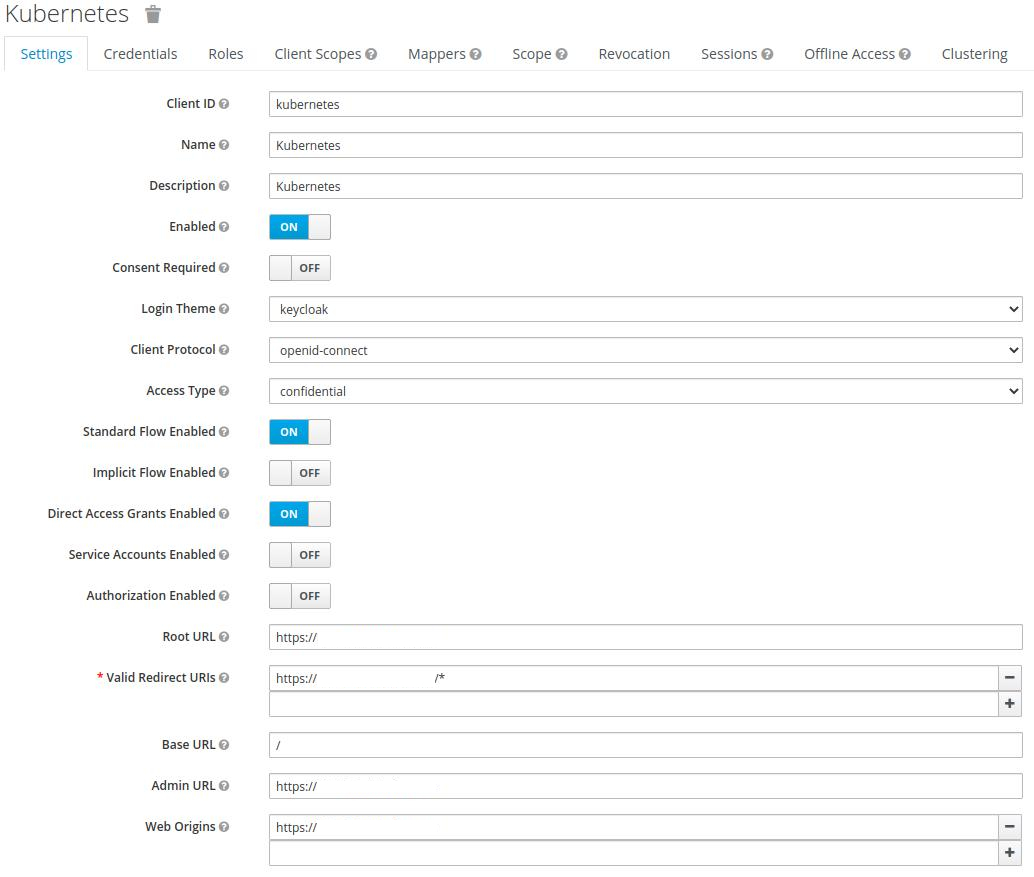Show help tooltip for Enabled setting
This screenshot has width=1034, height=877.
pos(224,226)
